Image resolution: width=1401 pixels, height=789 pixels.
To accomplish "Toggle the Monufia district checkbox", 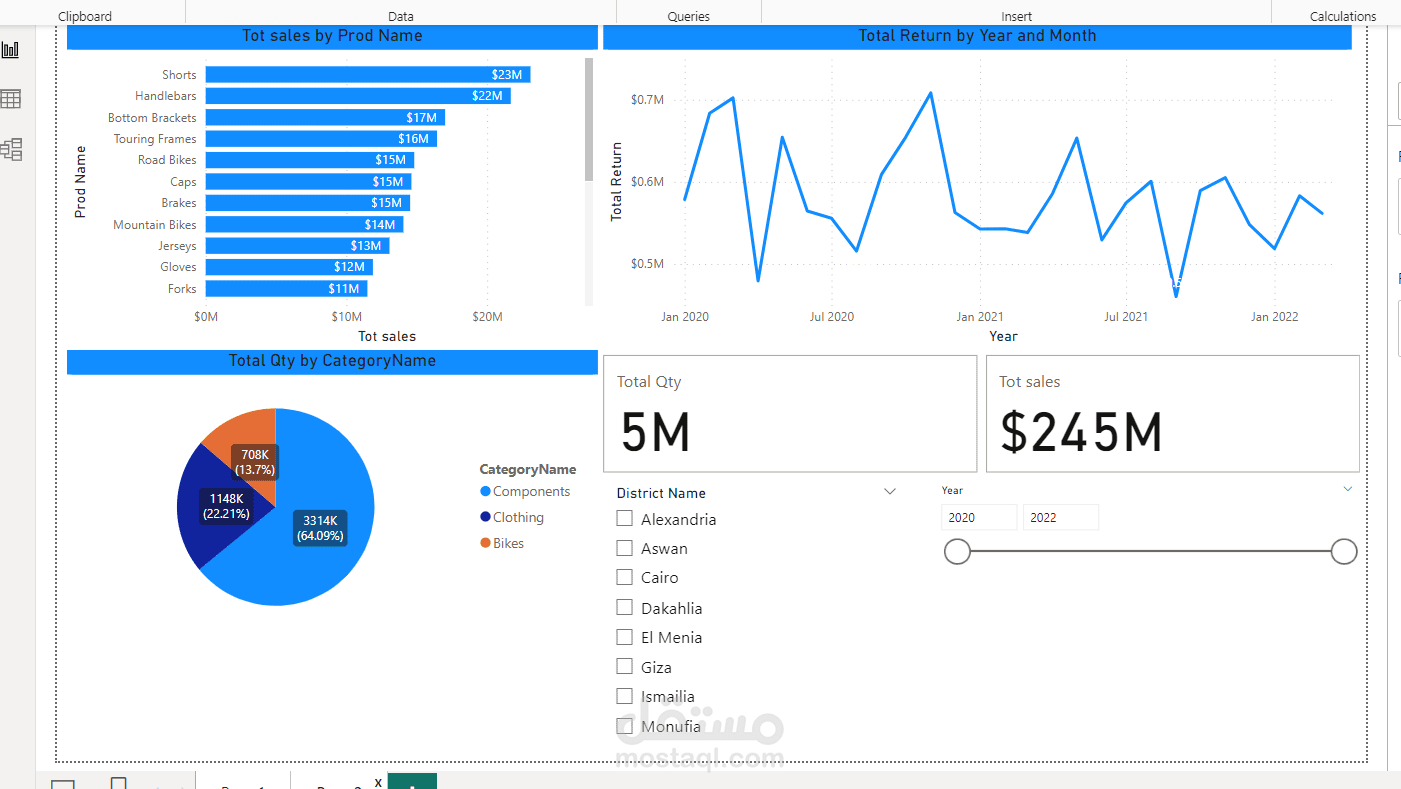I will click(x=625, y=726).
